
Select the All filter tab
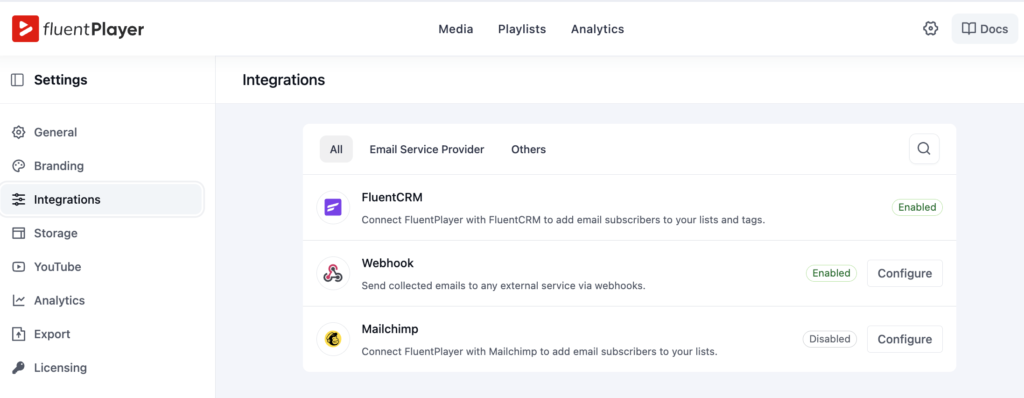336,149
